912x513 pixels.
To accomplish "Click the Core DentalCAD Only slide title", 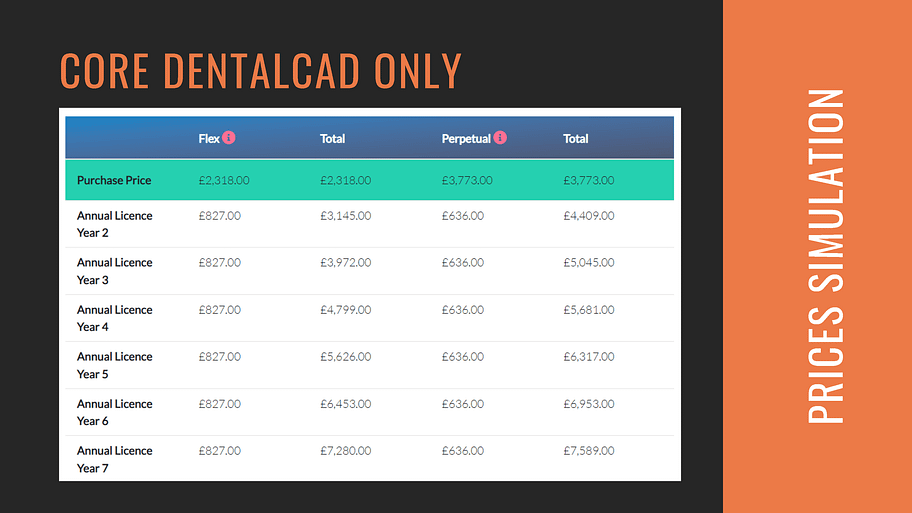I will 261,71.
